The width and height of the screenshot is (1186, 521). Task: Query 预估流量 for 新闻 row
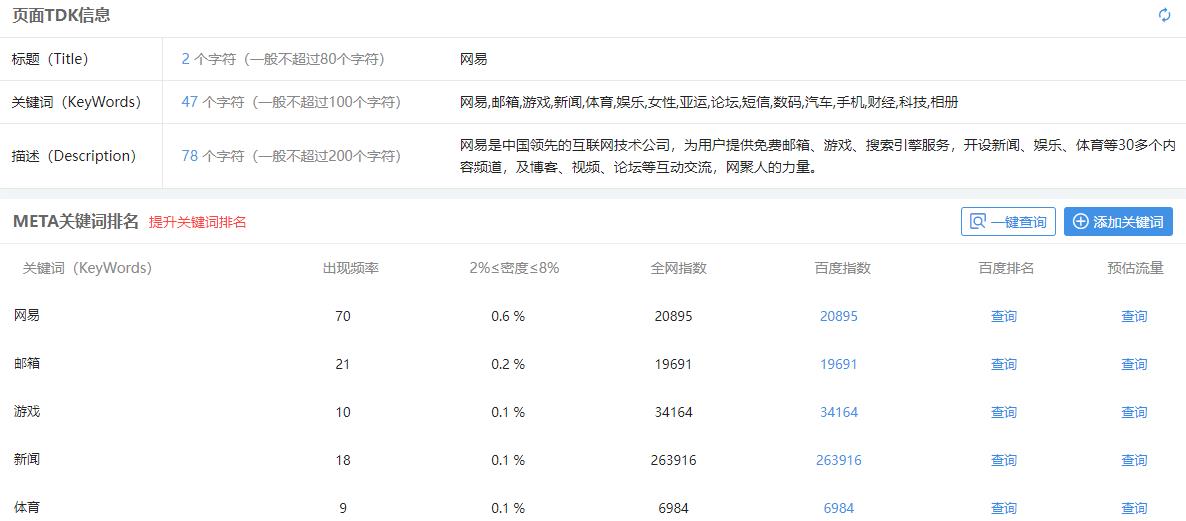pos(1134,460)
